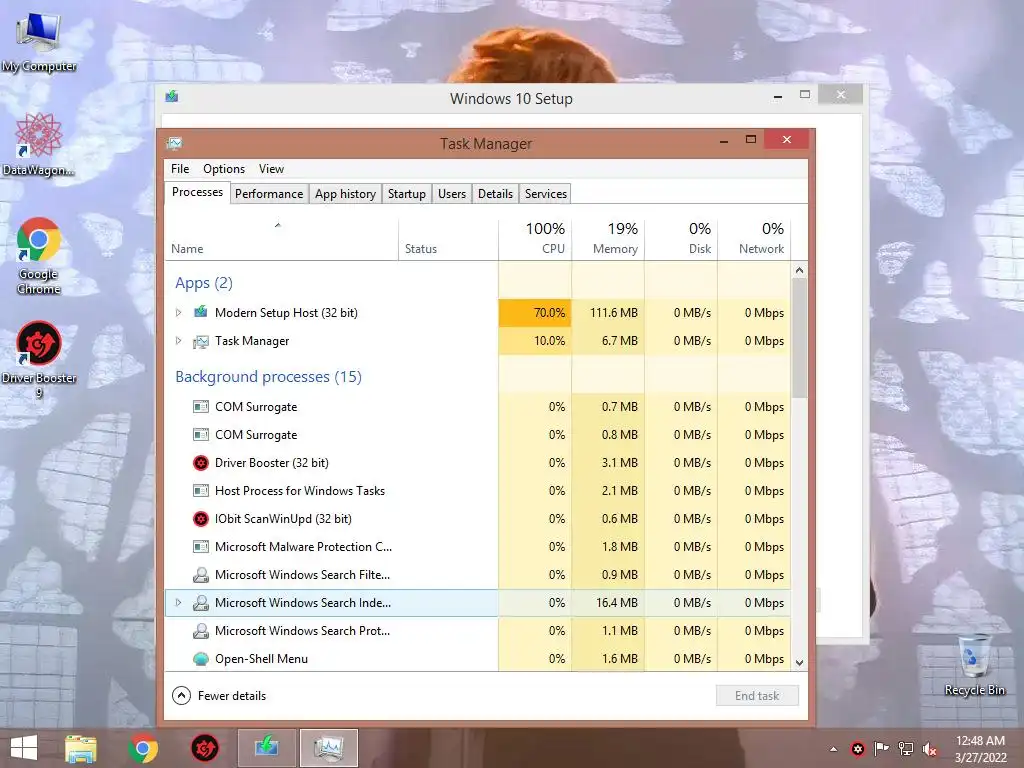Sort by the CPU column header
This screenshot has height=768, width=1024.
pos(535,240)
